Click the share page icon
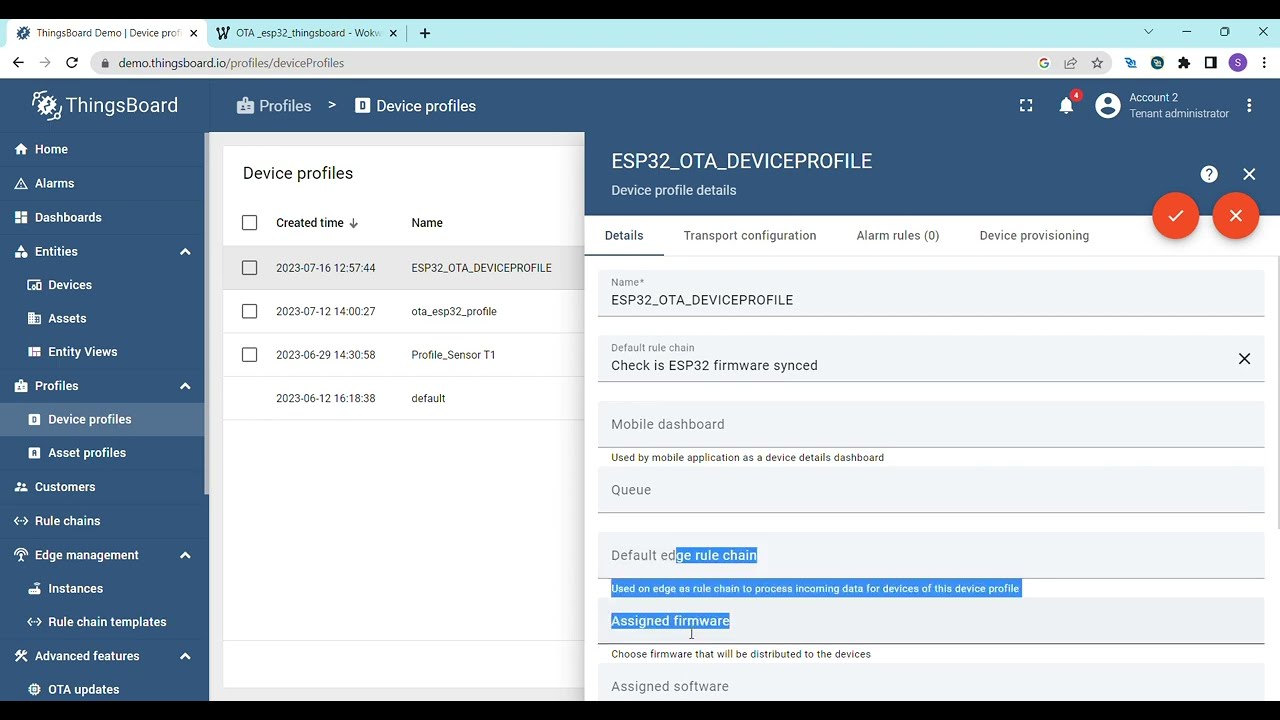The image size is (1280, 720). point(1071,63)
